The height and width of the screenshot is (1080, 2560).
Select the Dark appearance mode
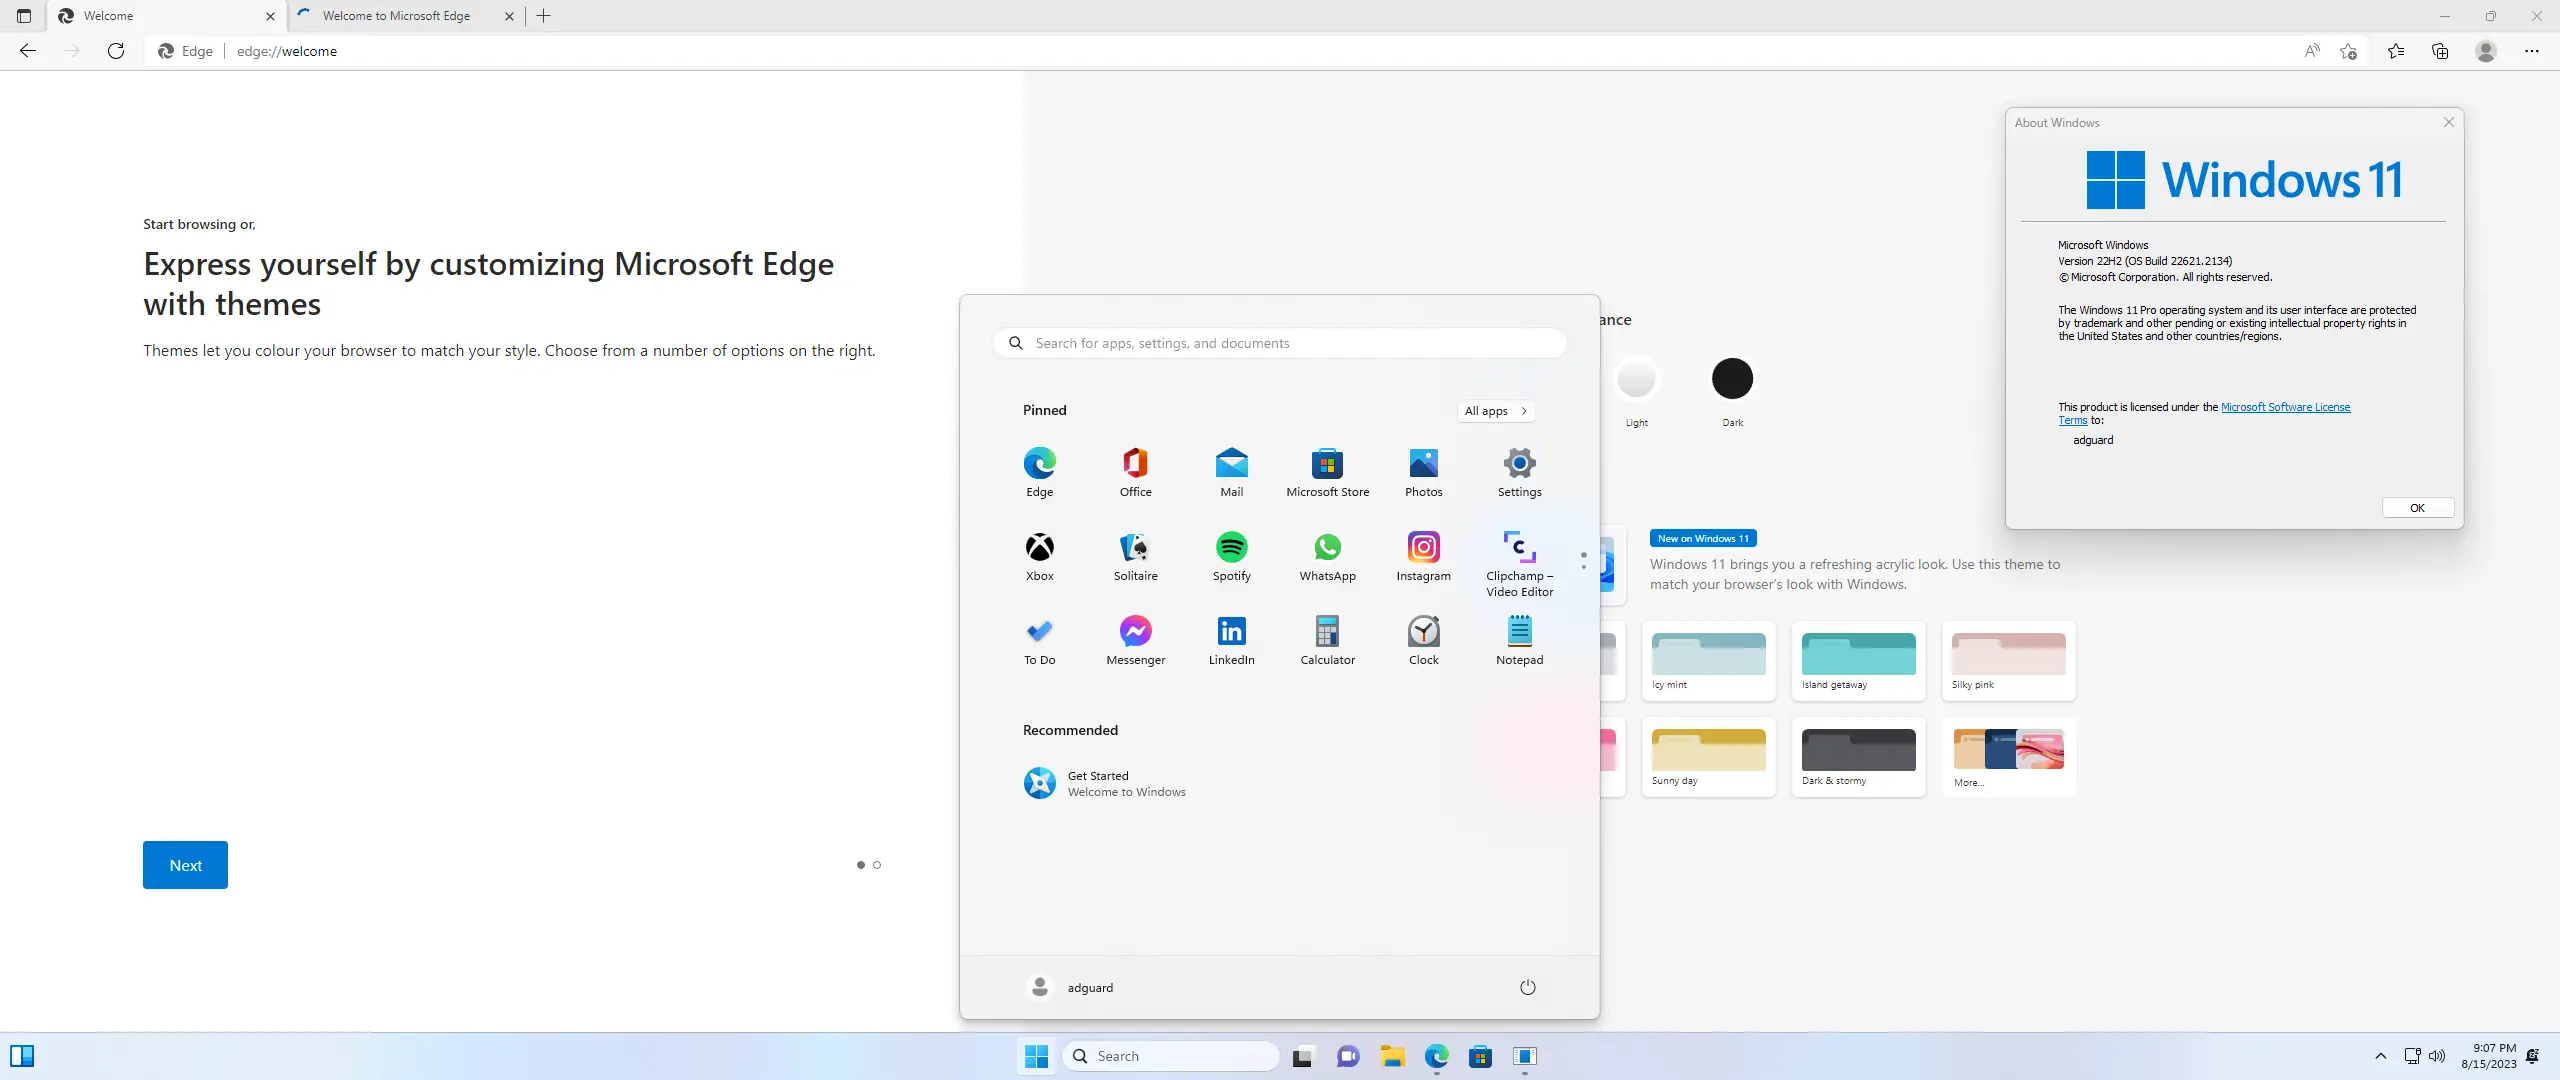point(1732,377)
